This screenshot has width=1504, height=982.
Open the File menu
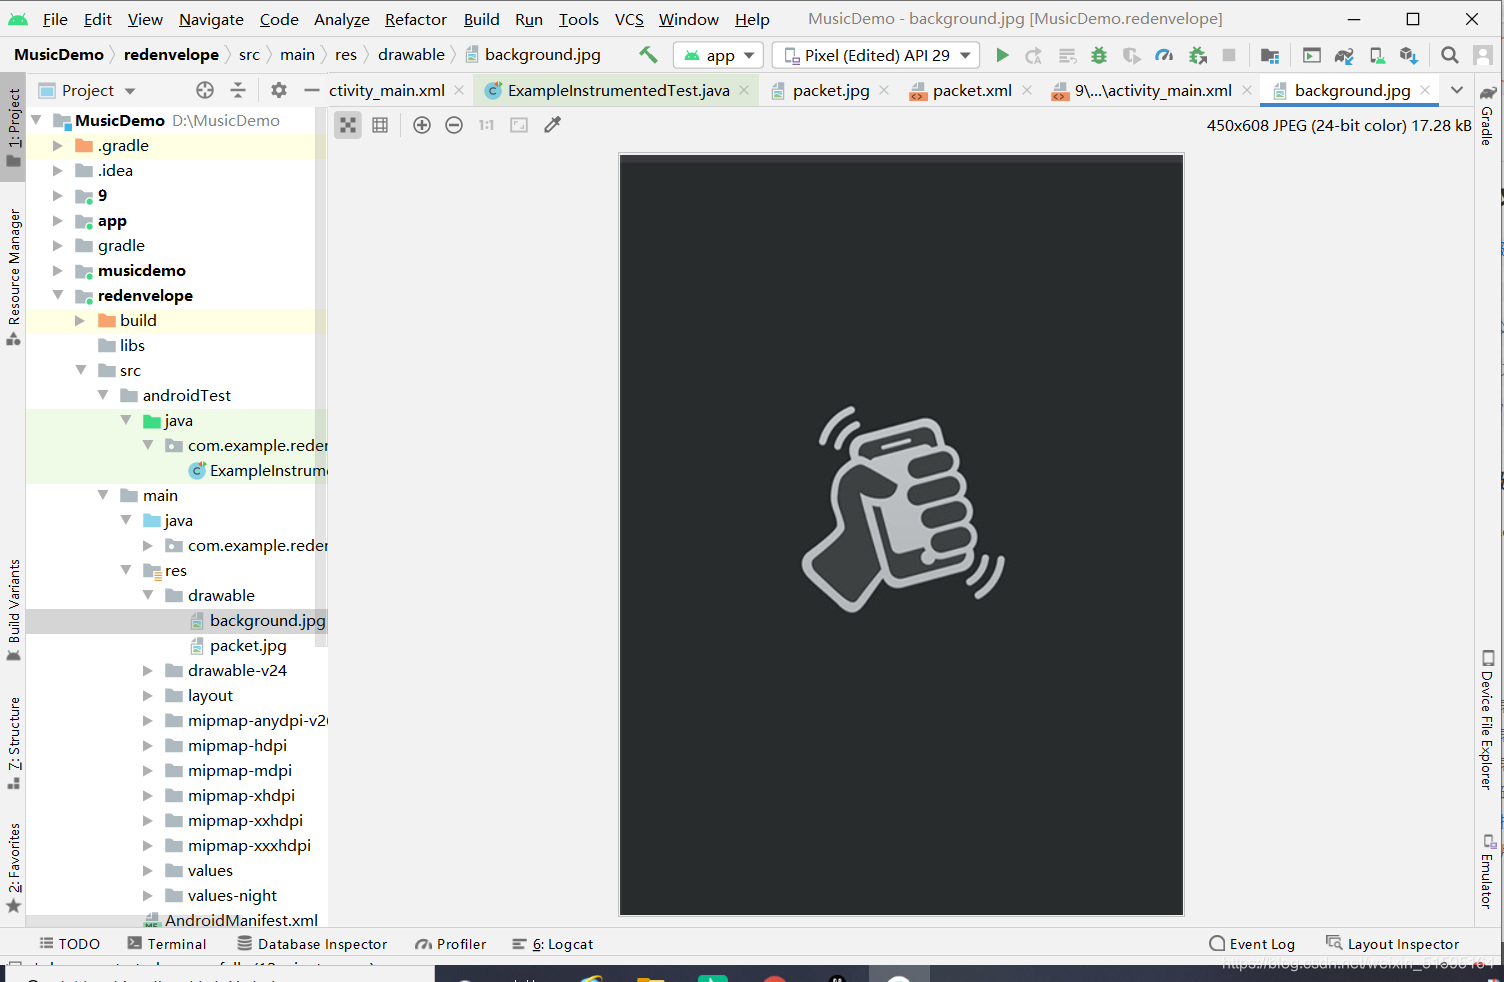[x=55, y=19]
